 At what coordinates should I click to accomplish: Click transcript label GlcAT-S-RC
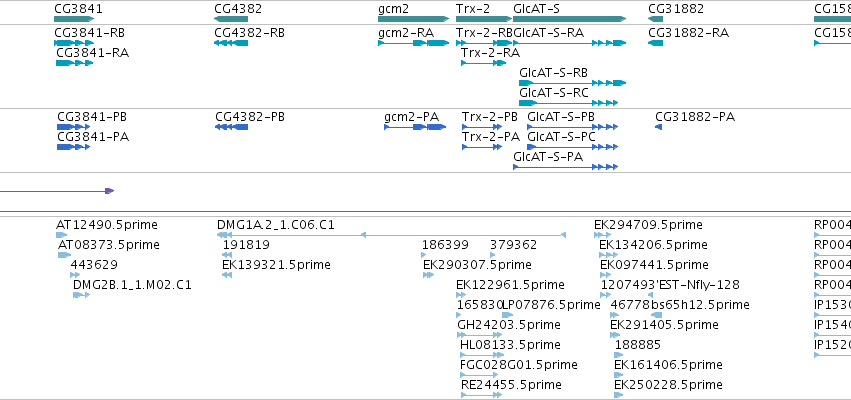pos(554,93)
